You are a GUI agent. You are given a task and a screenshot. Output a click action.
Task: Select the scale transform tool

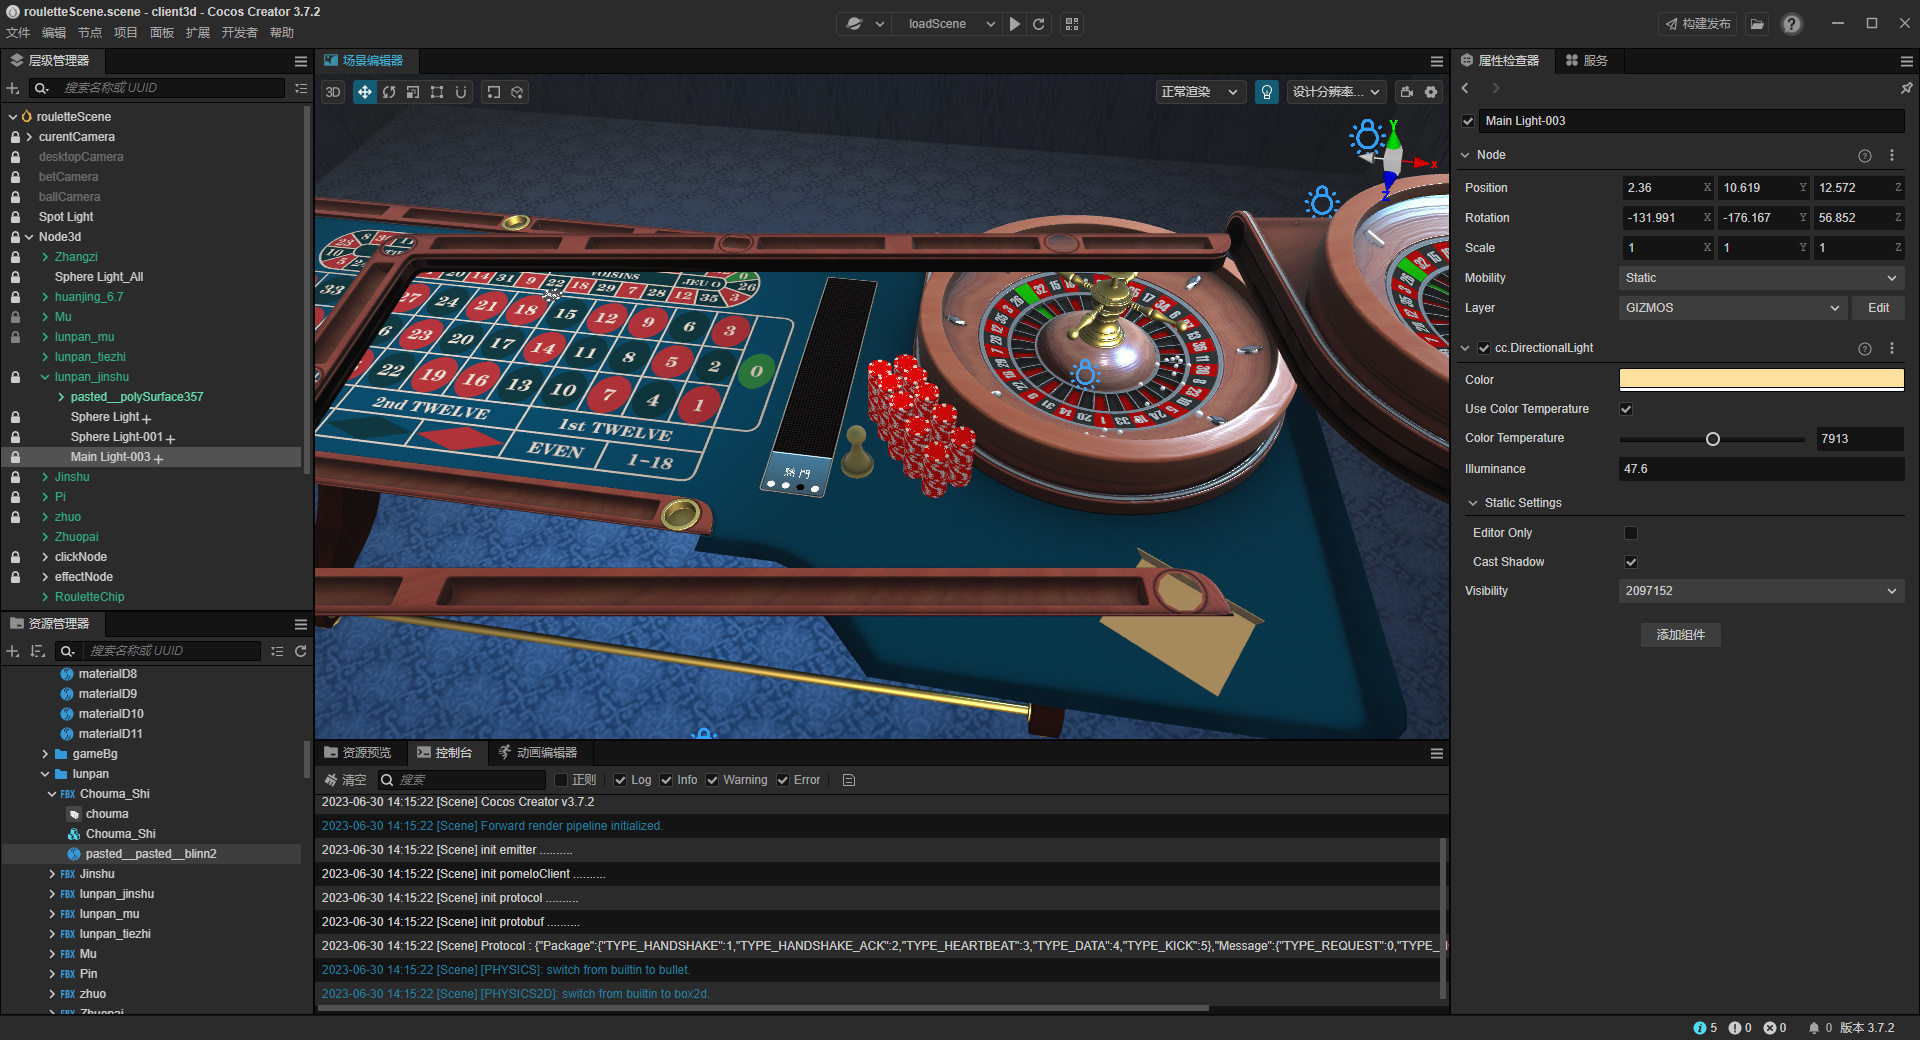(x=413, y=92)
